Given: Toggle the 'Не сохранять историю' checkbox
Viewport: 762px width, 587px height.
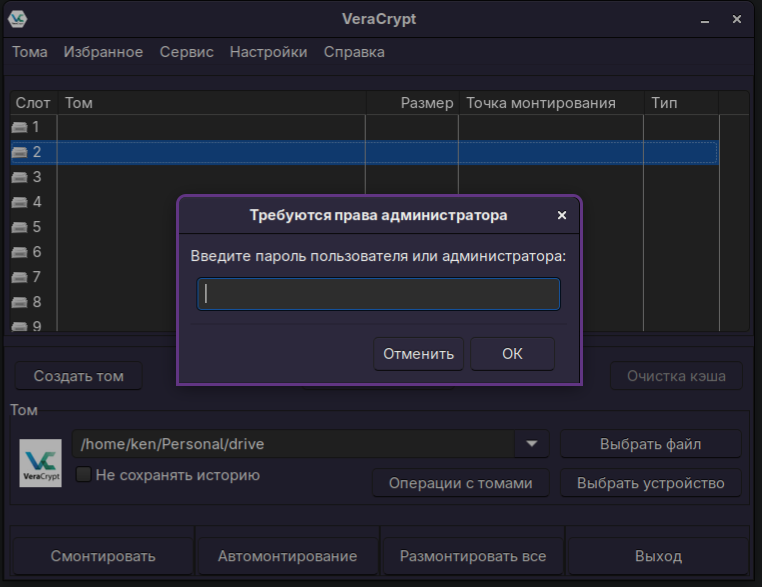Looking at the screenshot, I should point(84,474).
